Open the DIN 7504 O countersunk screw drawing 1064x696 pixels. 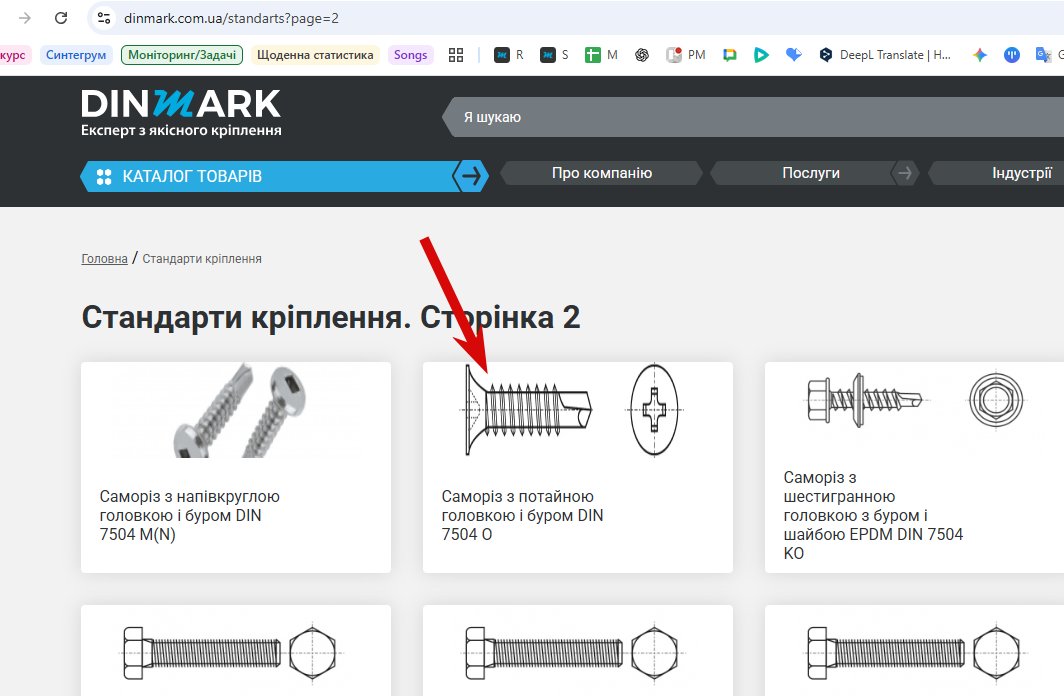tap(571, 410)
